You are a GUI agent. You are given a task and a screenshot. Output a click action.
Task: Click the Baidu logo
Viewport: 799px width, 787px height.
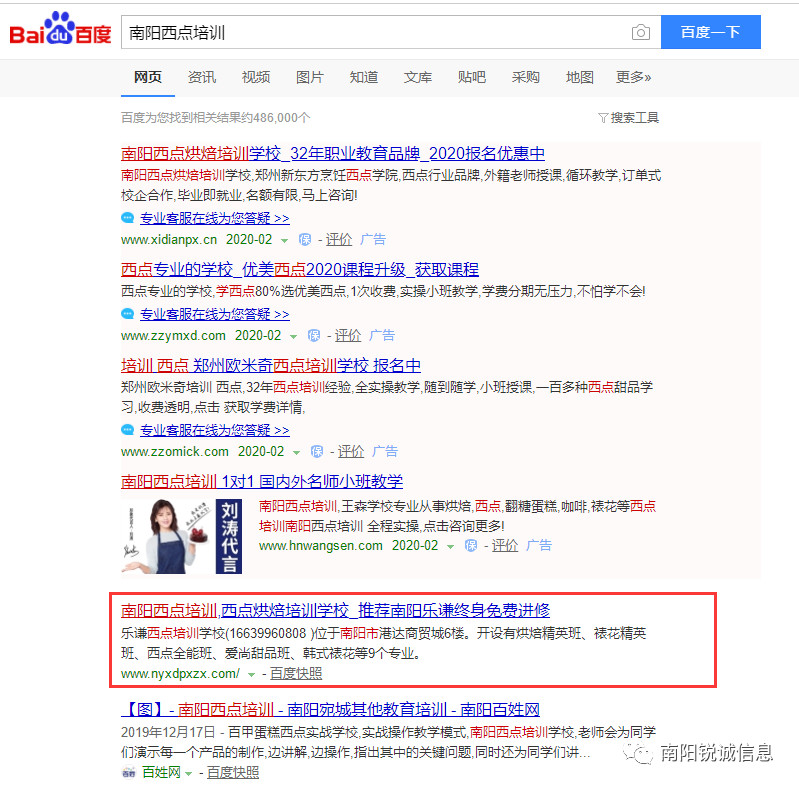coord(60,33)
